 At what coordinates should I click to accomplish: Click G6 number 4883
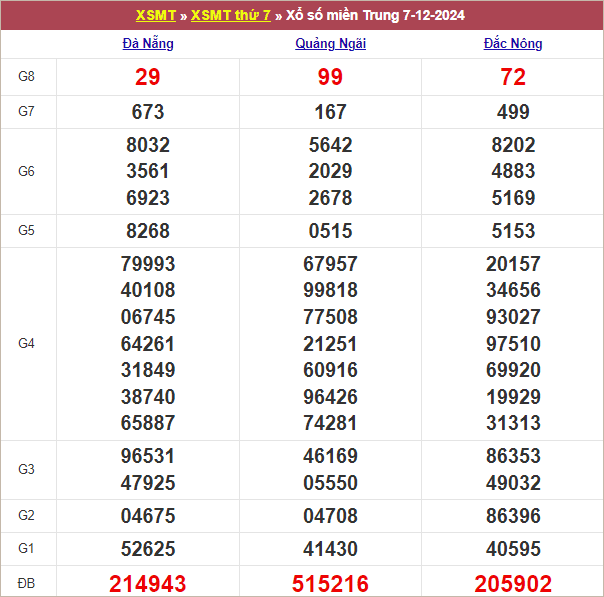[x=513, y=171]
